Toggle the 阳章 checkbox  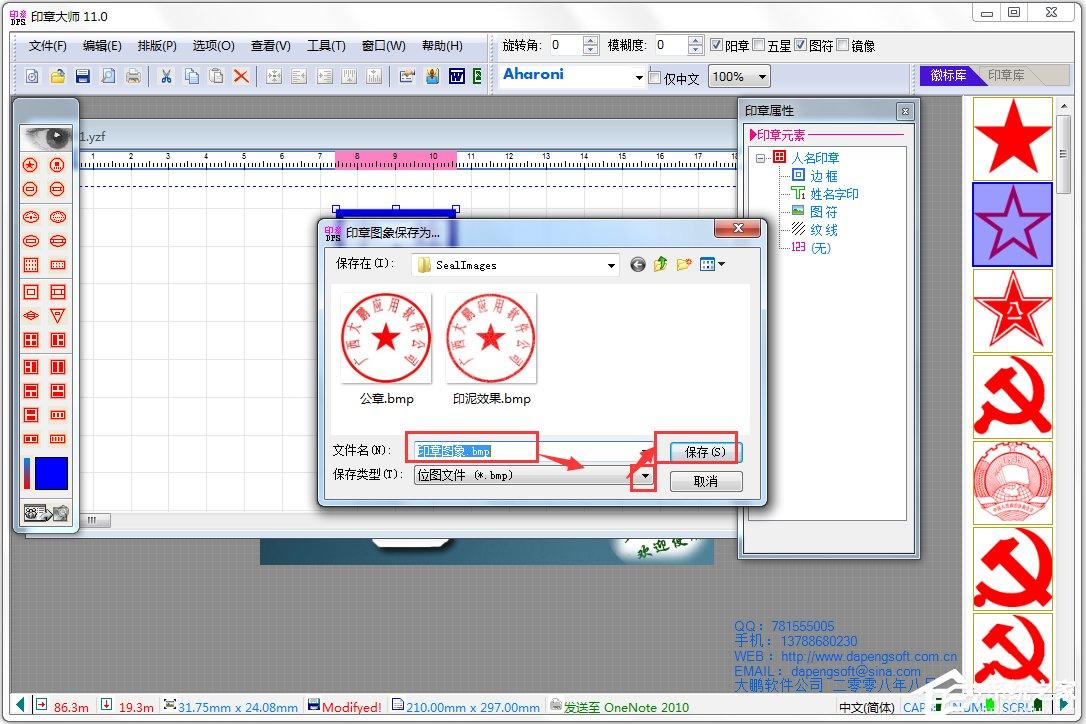pyautogui.click(x=716, y=45)
